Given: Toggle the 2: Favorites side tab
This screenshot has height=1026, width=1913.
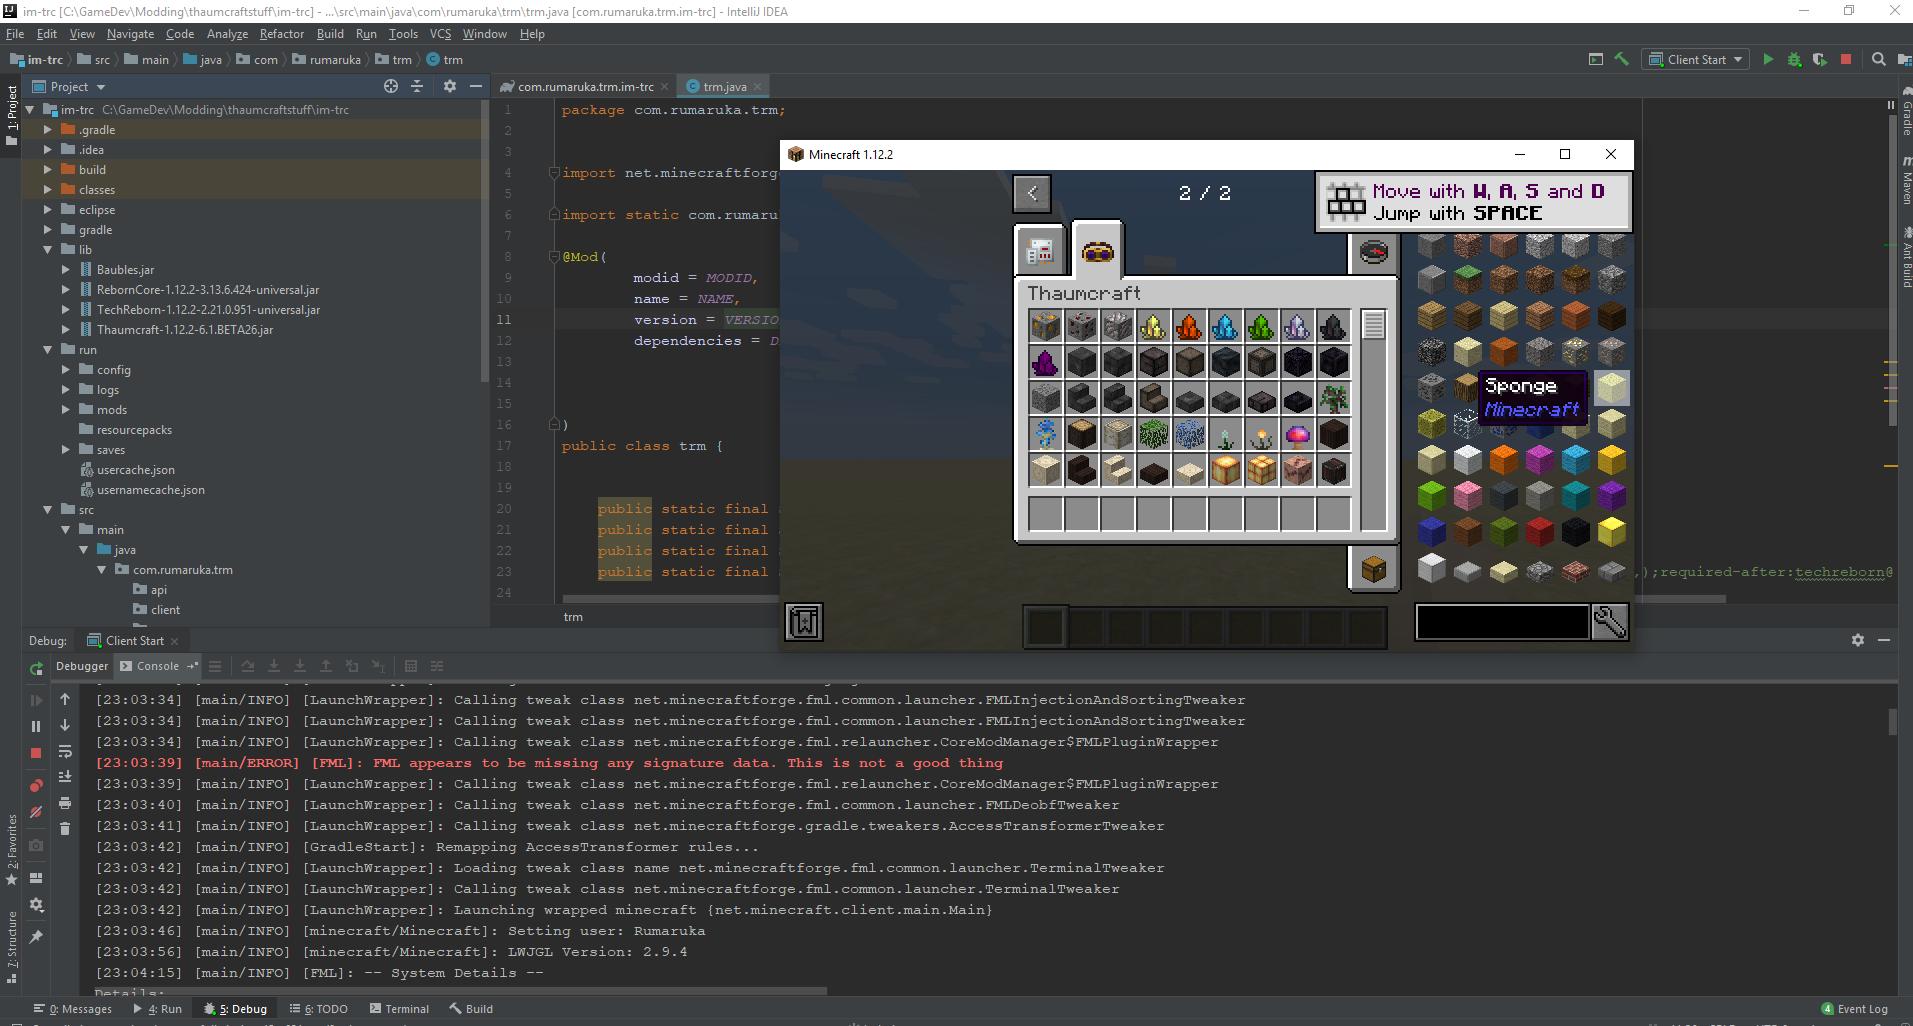Looking at the screenshot, I should (x=11, y=850).
